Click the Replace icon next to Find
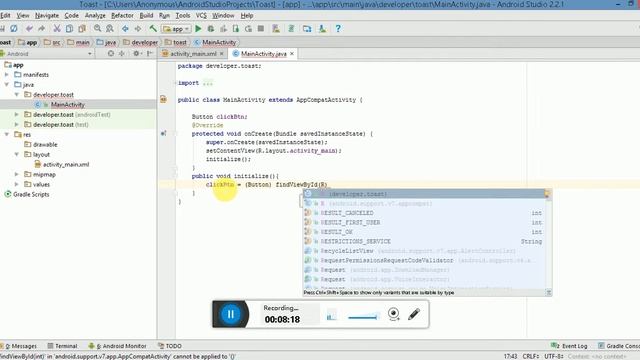This screenshot has width=640, height=360. pyautogui.click(x=110, y=29)
